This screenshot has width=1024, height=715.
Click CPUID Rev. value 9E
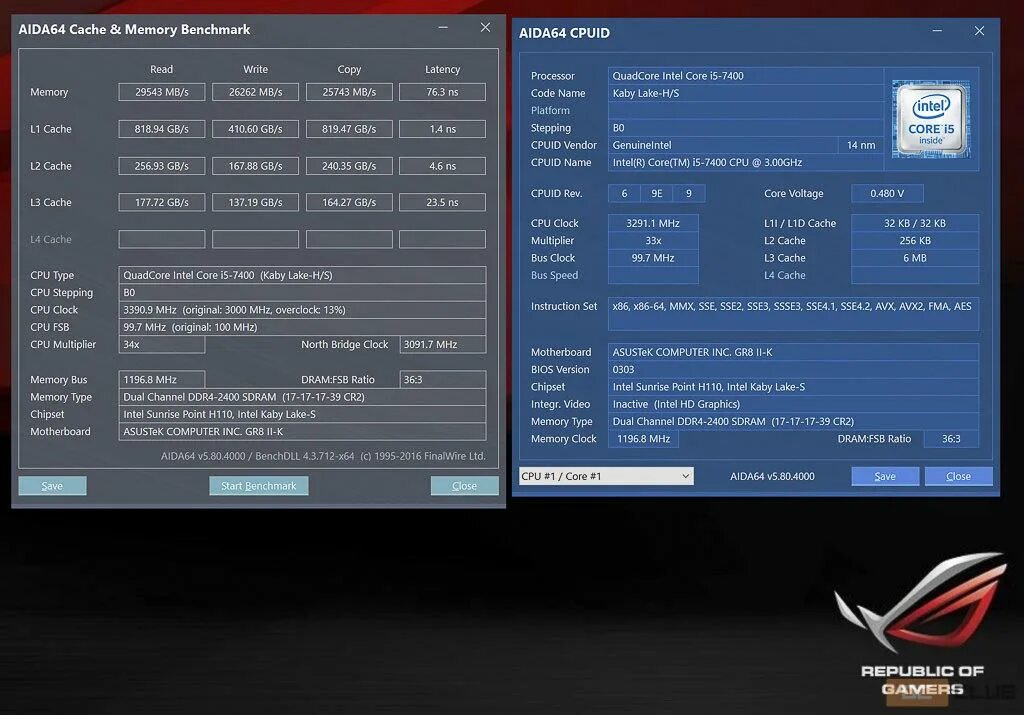click(657, 193)
